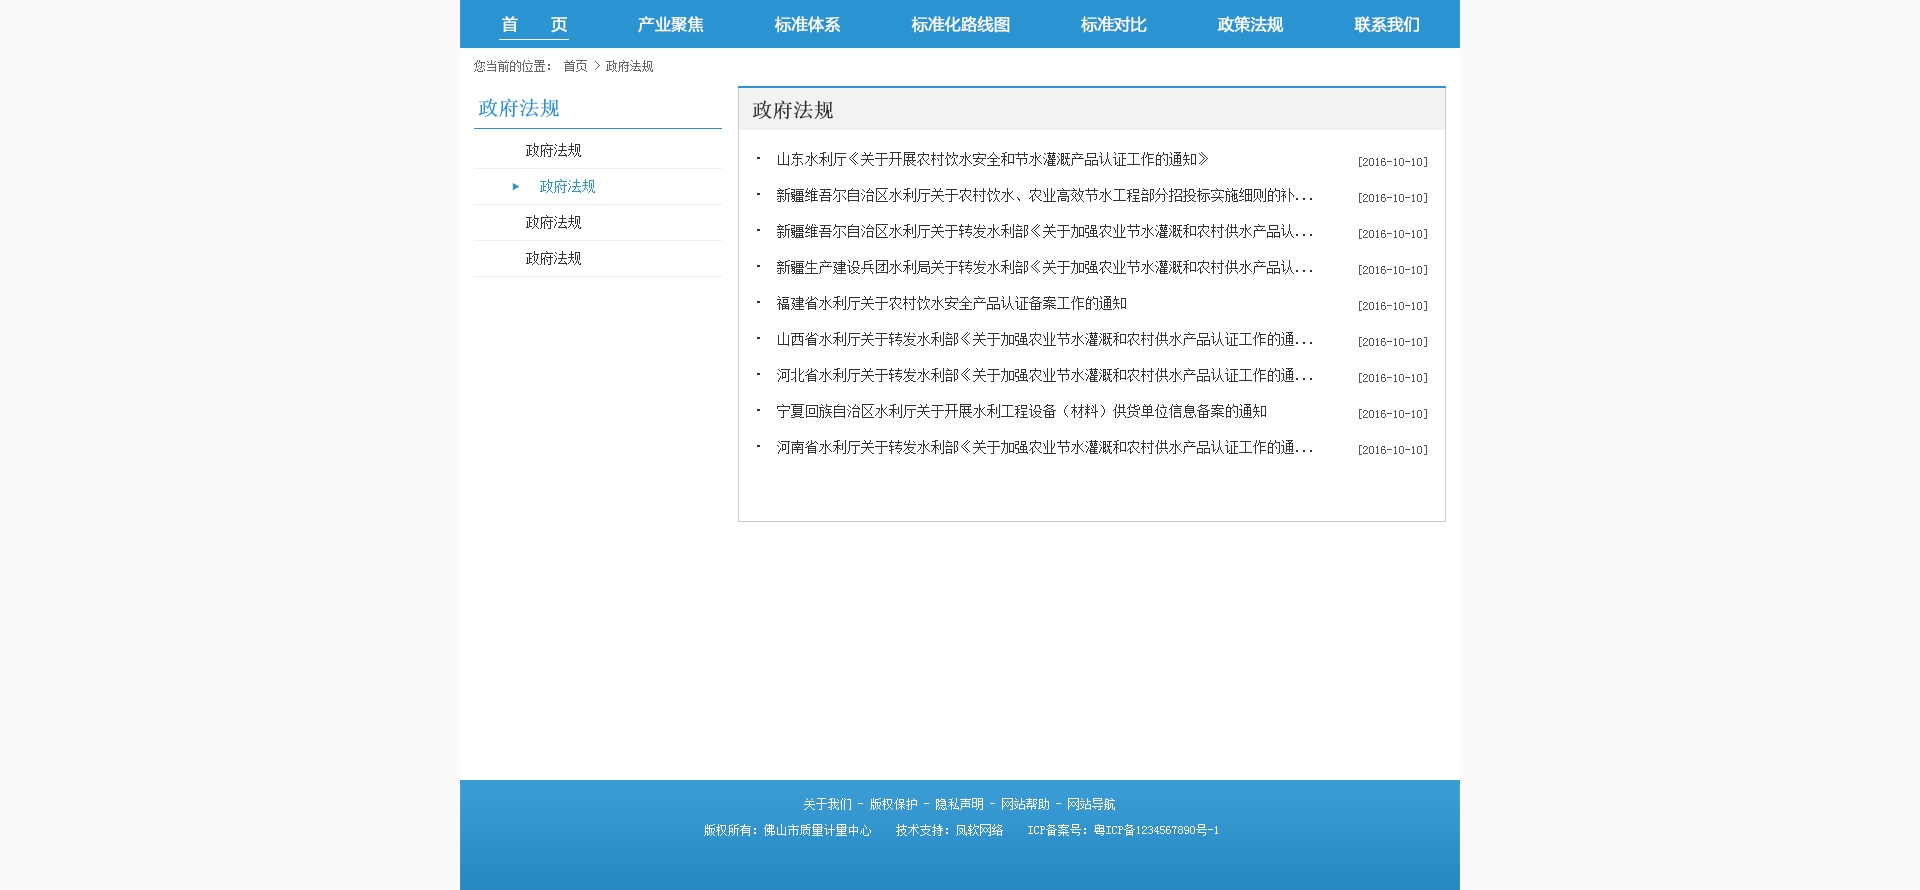Go to the 产业聚焦 navigation item
The width and height of the screenshot is (1920, 890).
point(670,25)
